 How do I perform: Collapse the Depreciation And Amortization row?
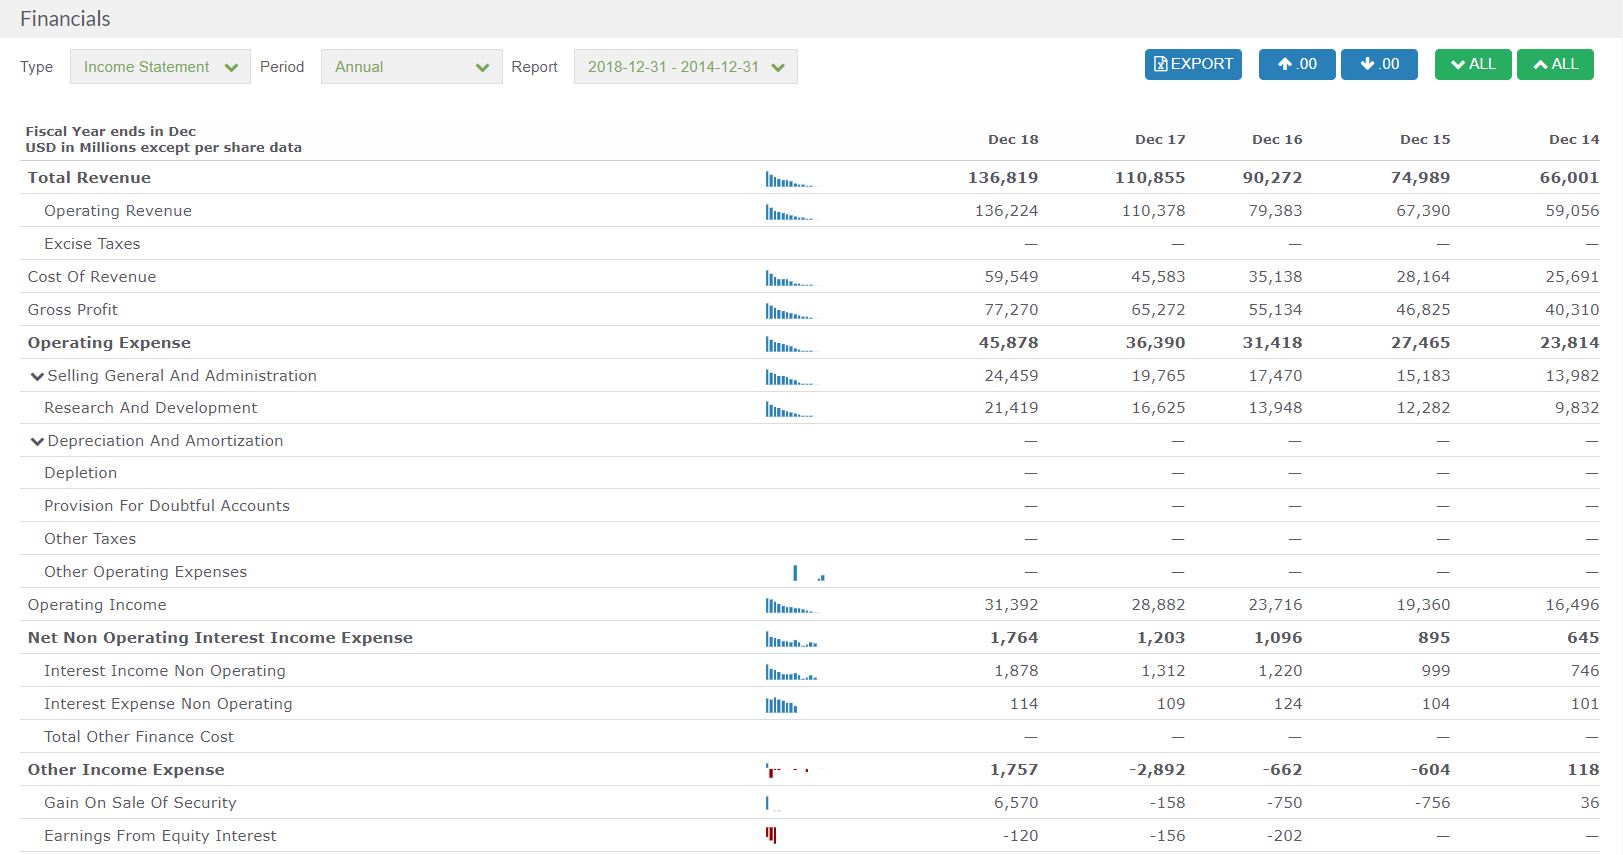click(37, 441)
